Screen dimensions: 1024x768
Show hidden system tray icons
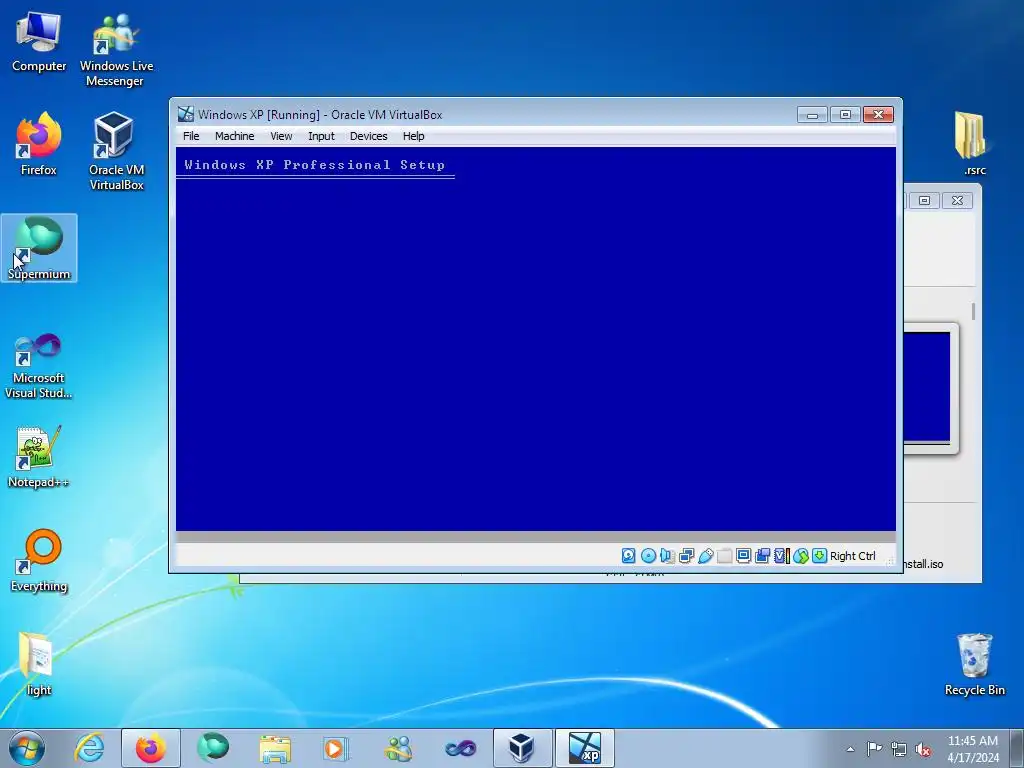click(850, 749)
